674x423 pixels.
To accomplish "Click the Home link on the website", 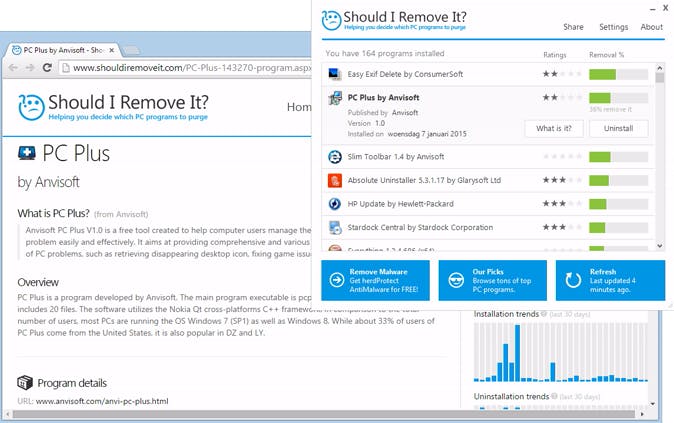I will pos(299,107).
